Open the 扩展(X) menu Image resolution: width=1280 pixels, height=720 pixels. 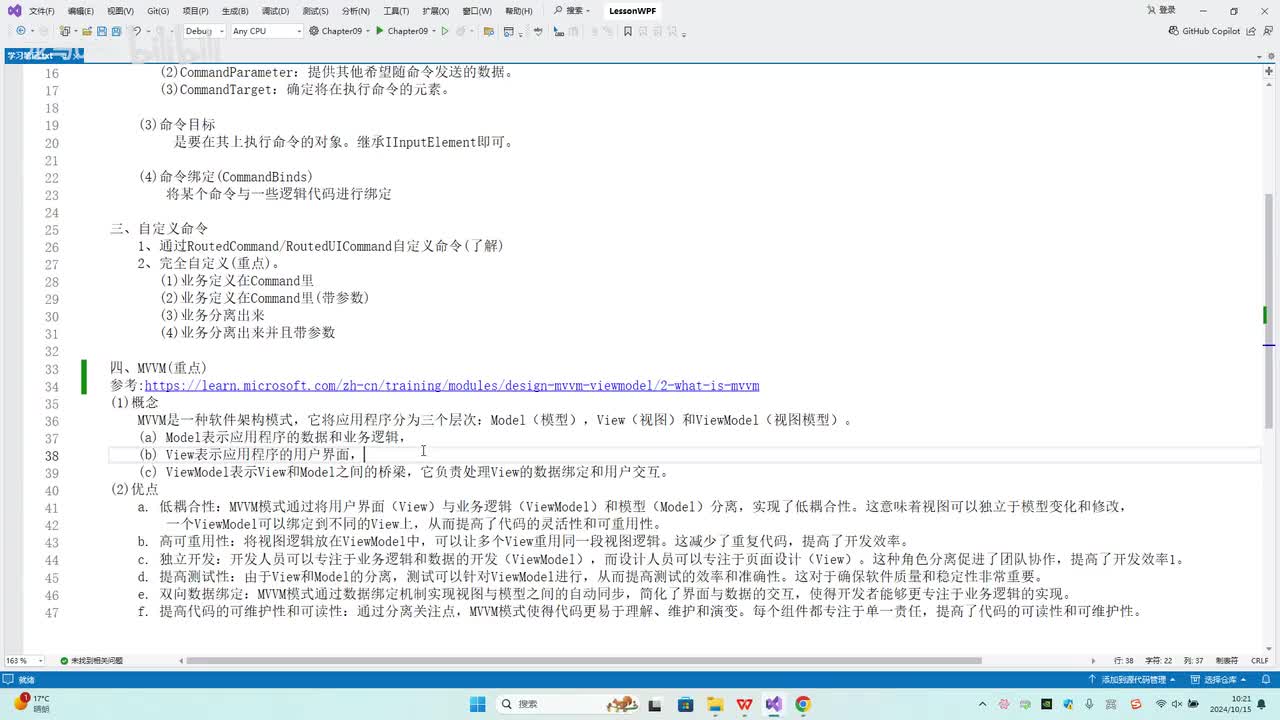435,11
